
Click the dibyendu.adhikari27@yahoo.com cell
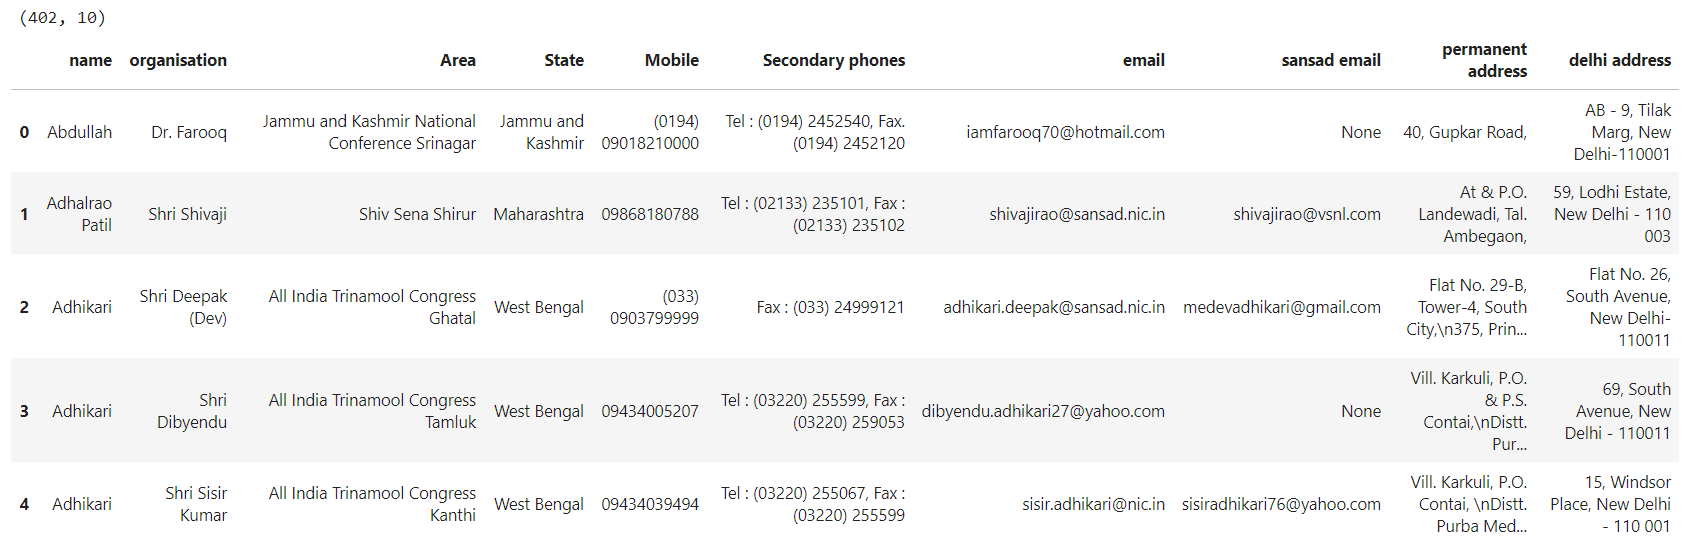(x=1043, y=411)
